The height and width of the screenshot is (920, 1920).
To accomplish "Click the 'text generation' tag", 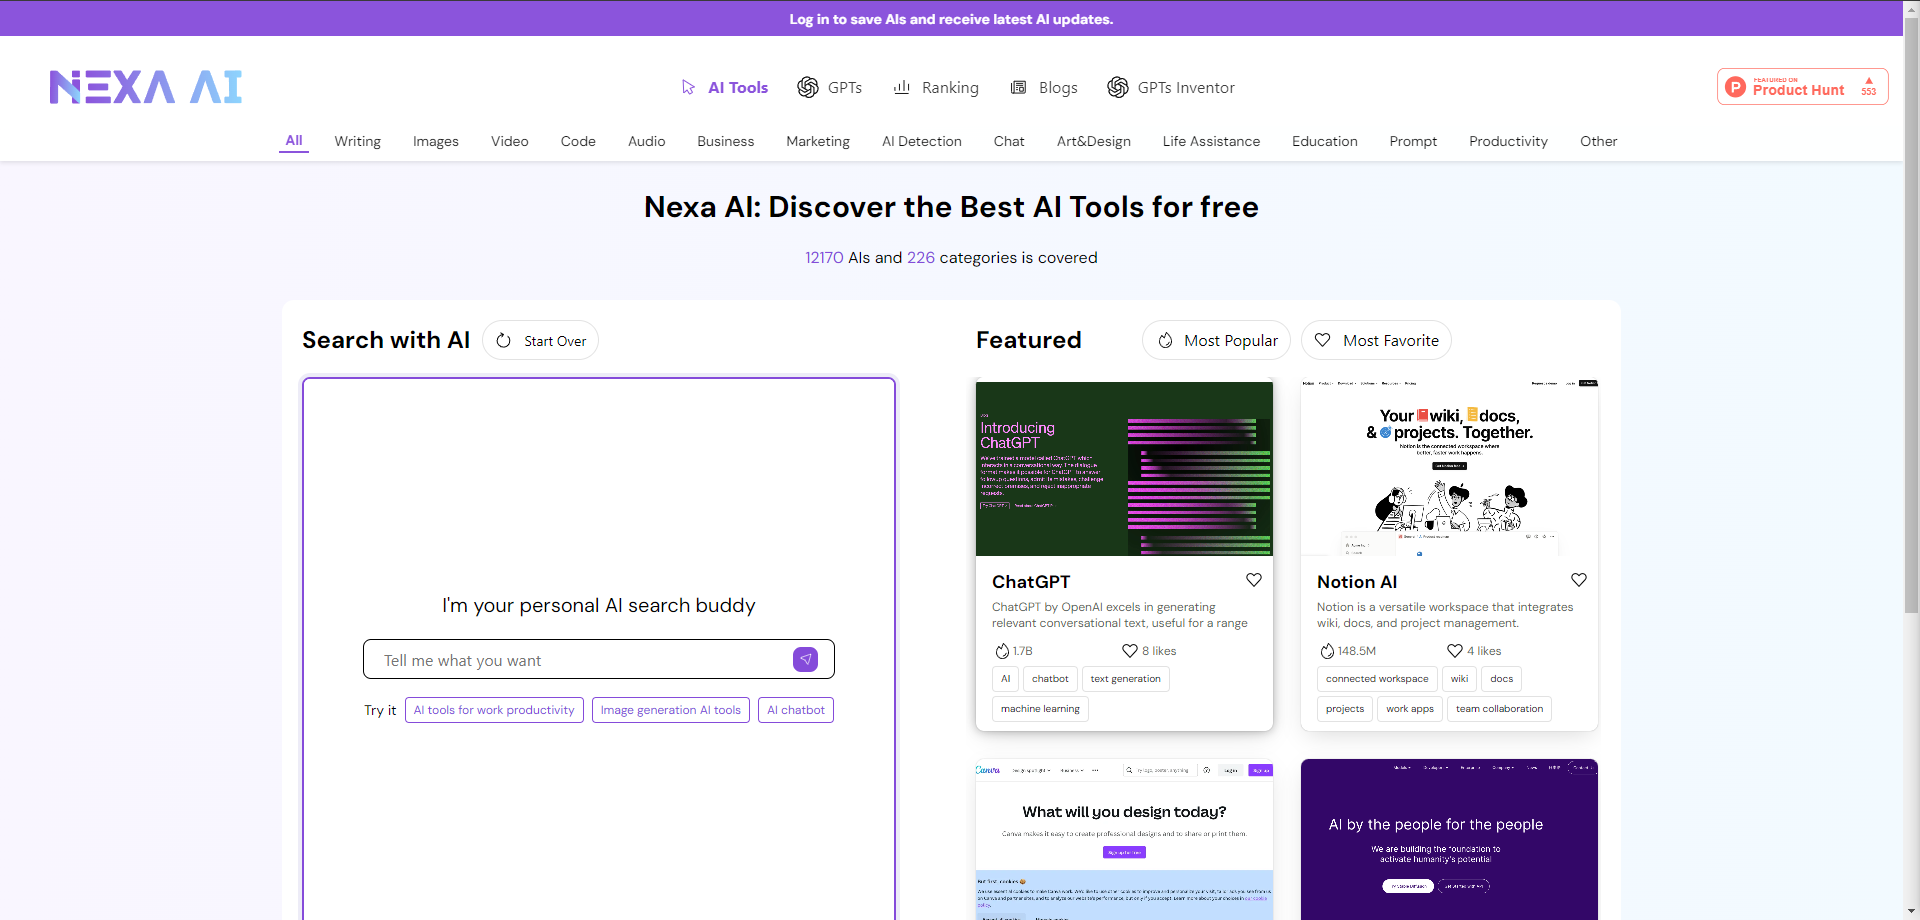I will pyautogui.click(x=1126, y=679).
